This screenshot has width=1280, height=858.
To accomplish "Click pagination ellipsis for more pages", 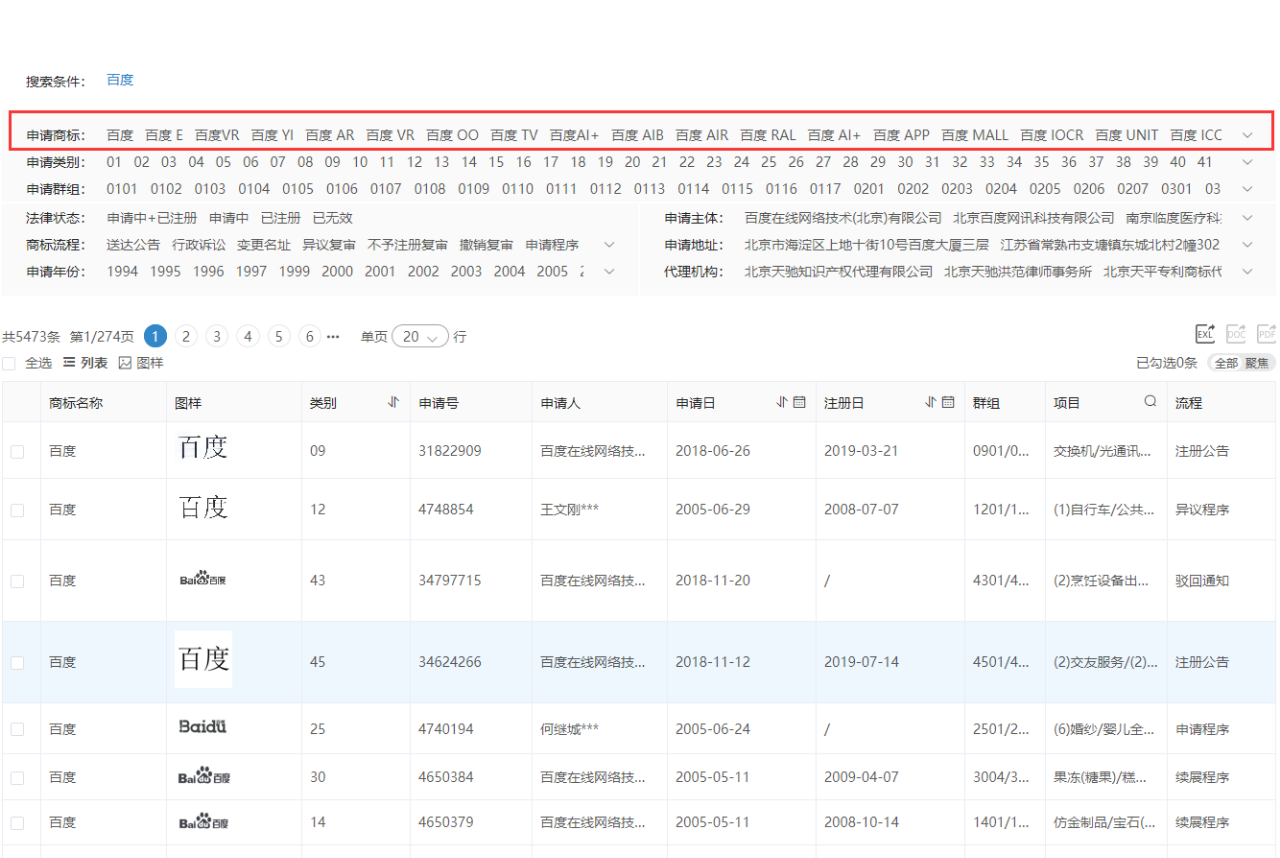I will point(333,337).
